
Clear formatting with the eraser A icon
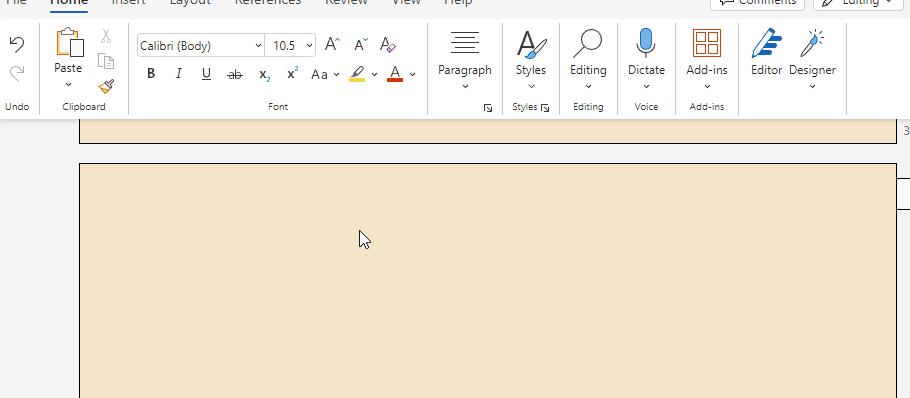pos(388,44)
